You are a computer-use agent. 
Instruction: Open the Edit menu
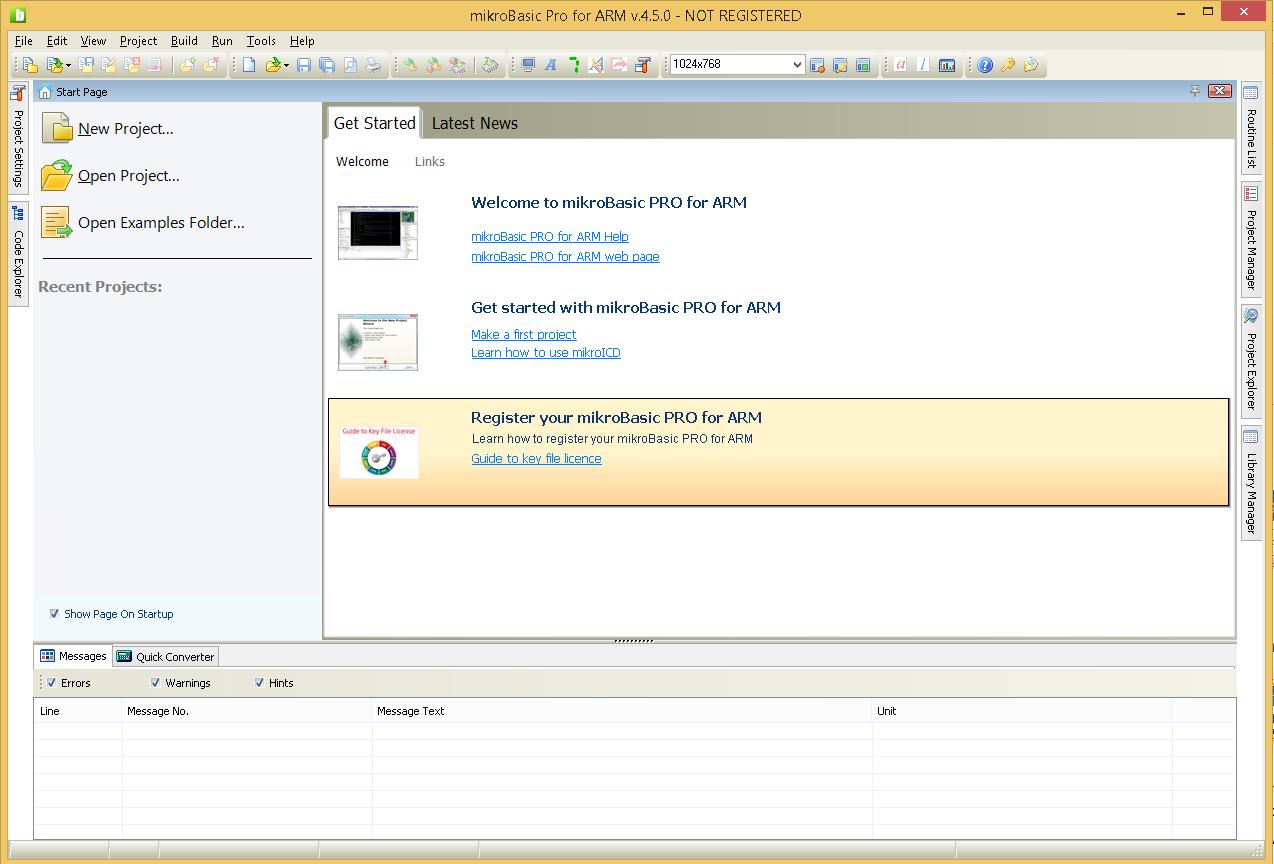click(57, 41)
